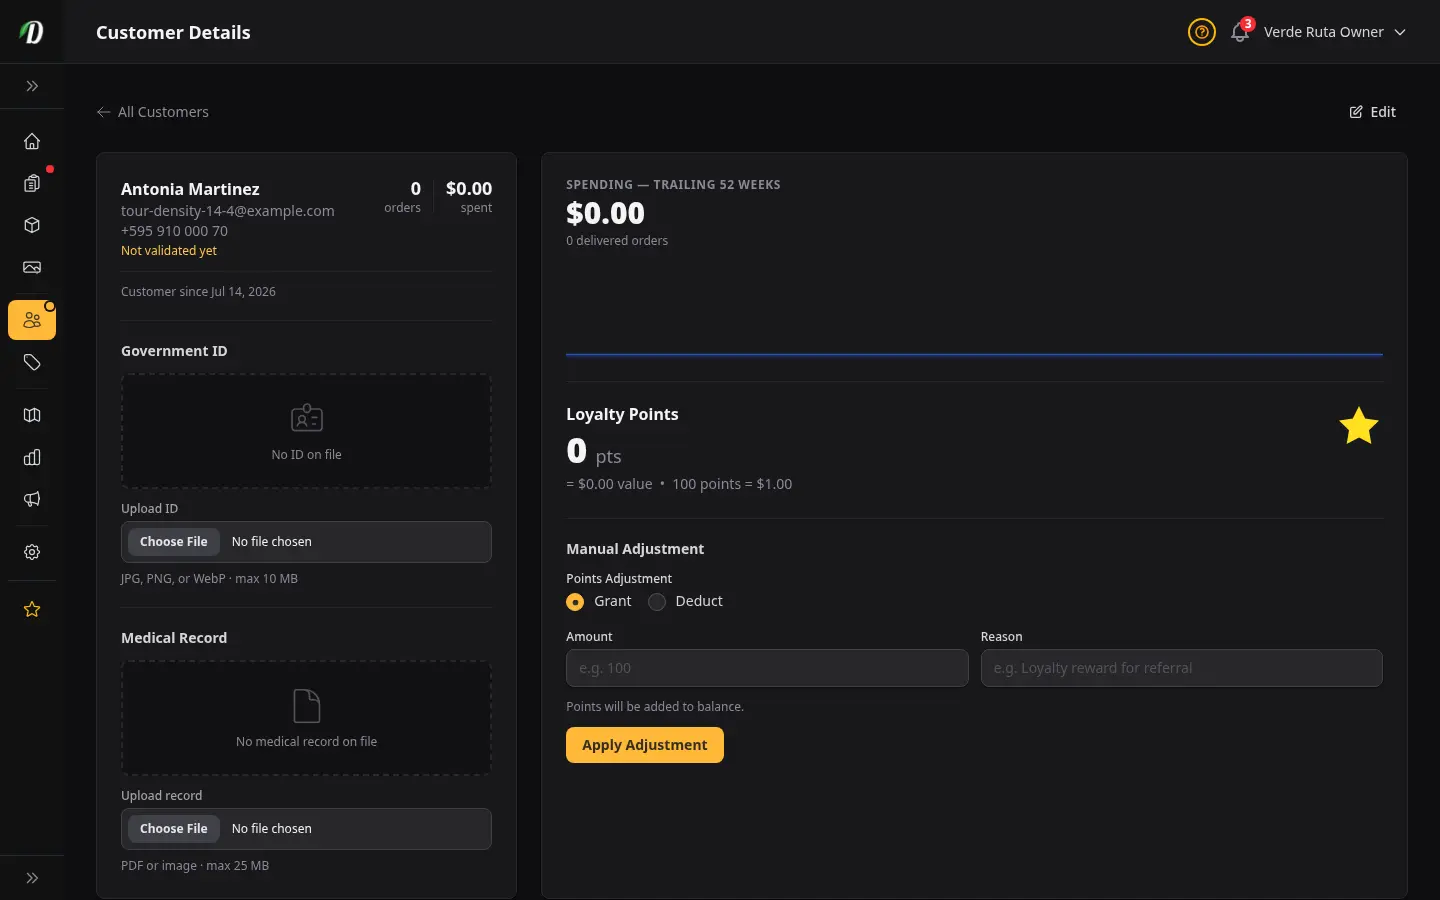Click 'No medical record on file' text
Viewport: 1440px width, 900px height.
(x=306, y=742)
